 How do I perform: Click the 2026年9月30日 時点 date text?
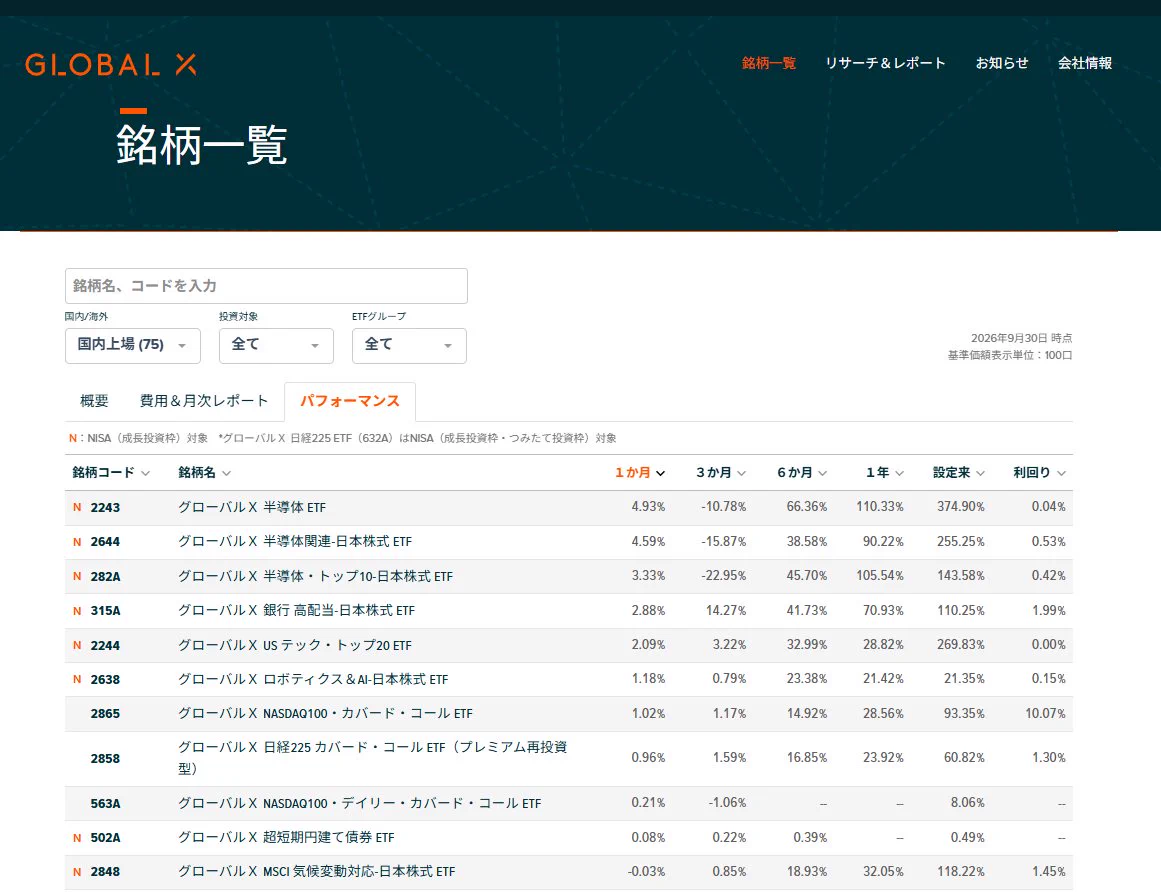click(x=1021, y=338)
